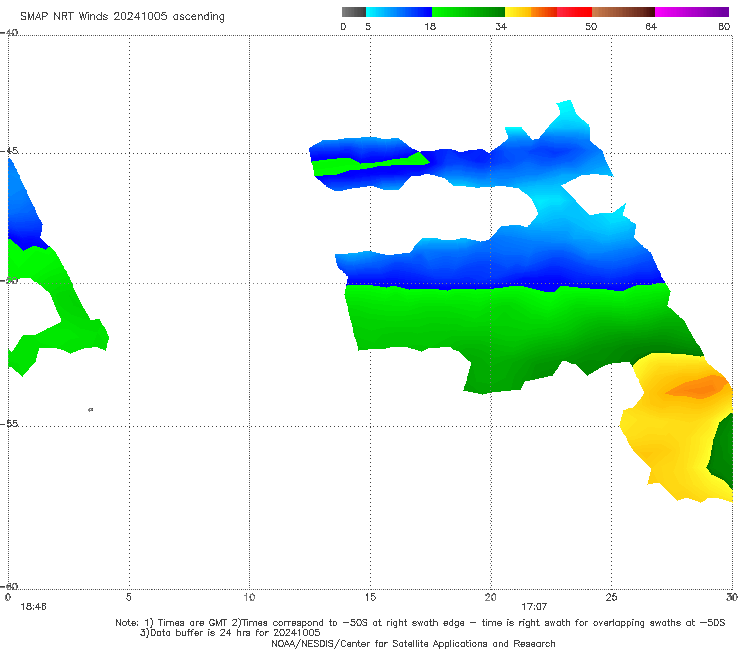Pick the brown segment of the color bar
740x650 pixels.
(623, 12)
